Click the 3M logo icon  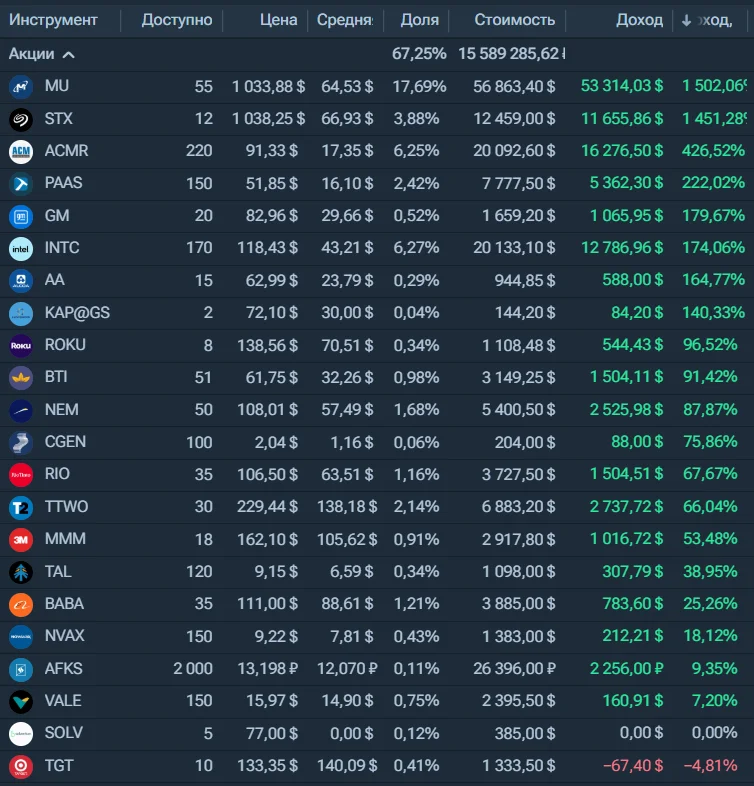pyautogui.click(x=21, y=539)
